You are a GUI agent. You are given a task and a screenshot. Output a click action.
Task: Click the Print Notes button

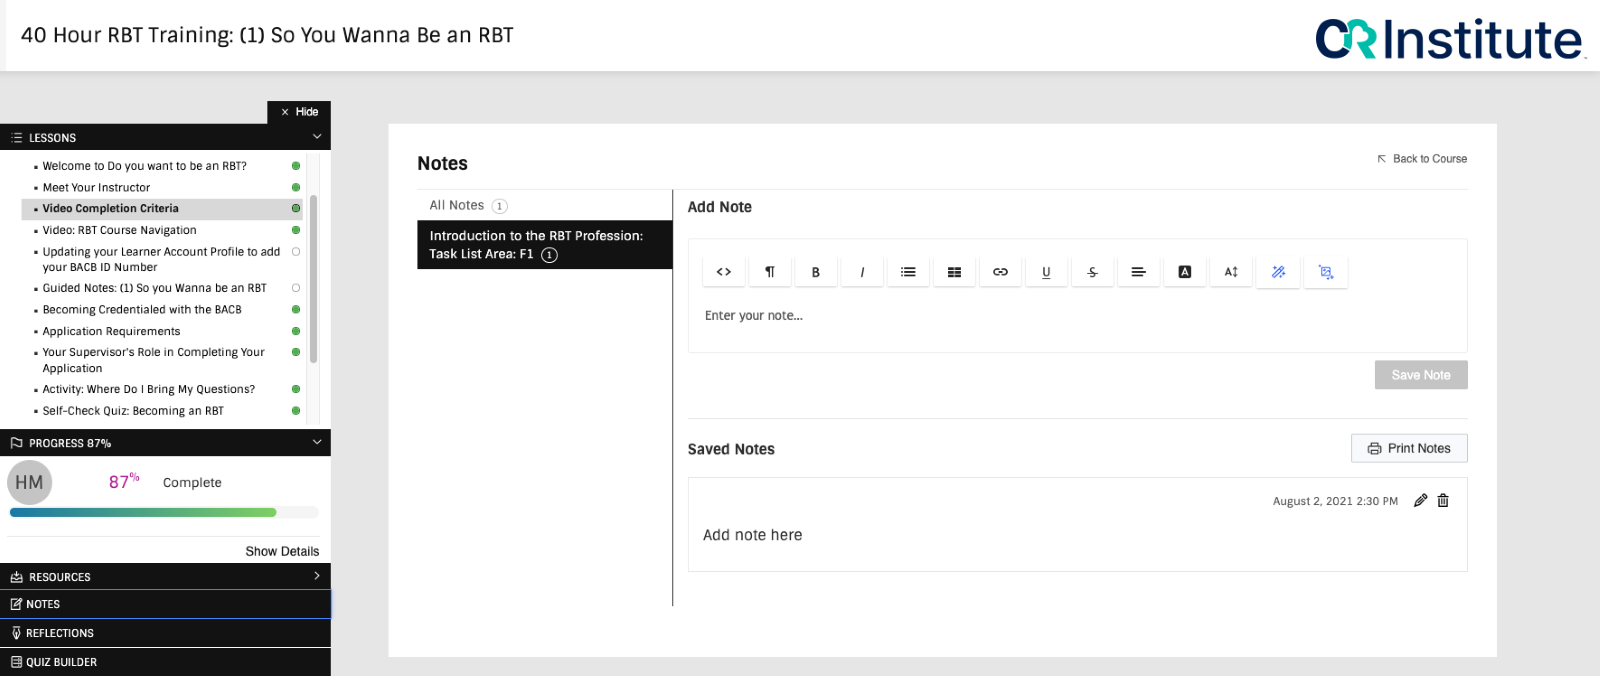point(1409,448)
